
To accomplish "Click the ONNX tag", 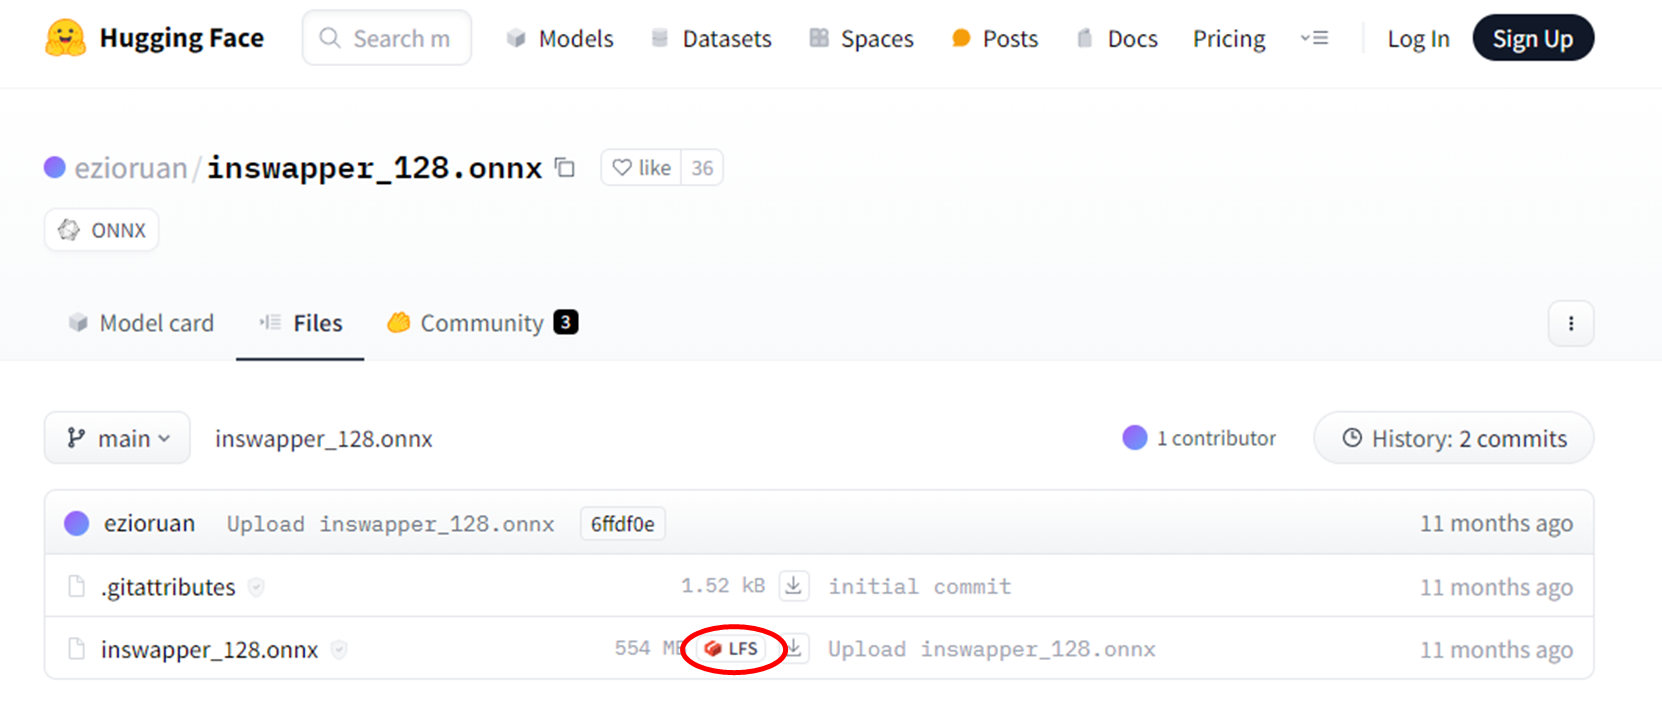I will 102,230.
